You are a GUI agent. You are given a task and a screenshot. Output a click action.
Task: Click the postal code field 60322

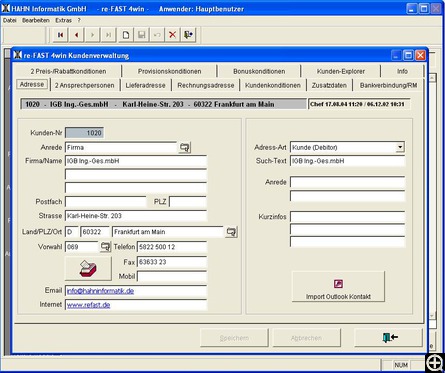click(95, 232)
